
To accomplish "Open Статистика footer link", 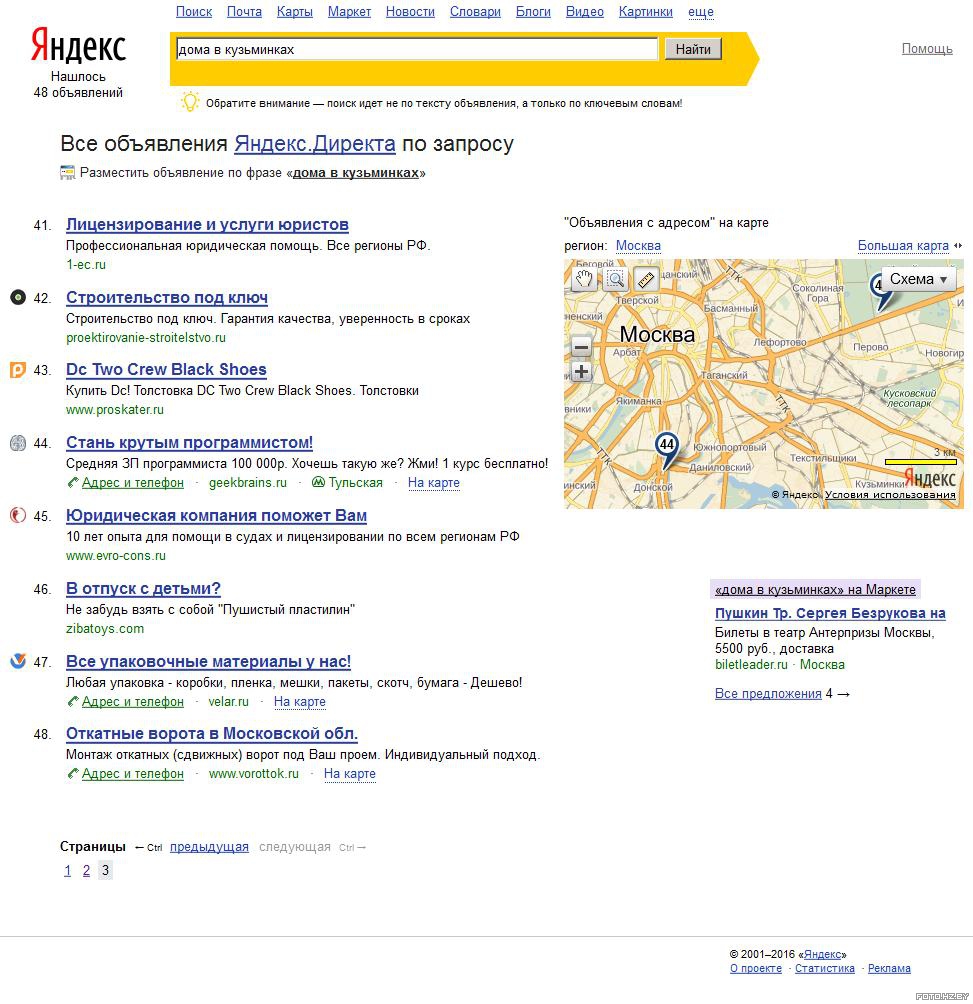I will click(824, 968).
